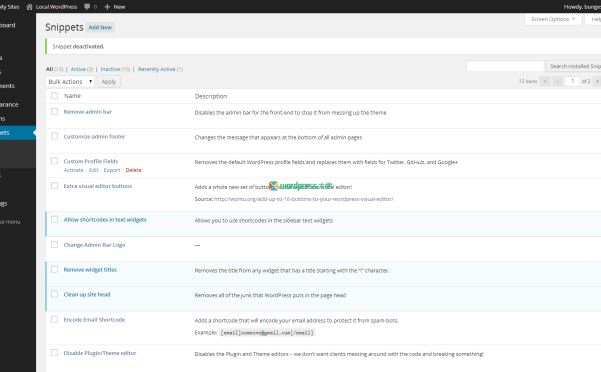Export the Custom Profile Fields snippet
Viewport: 601px width, 372px height.
112,170
